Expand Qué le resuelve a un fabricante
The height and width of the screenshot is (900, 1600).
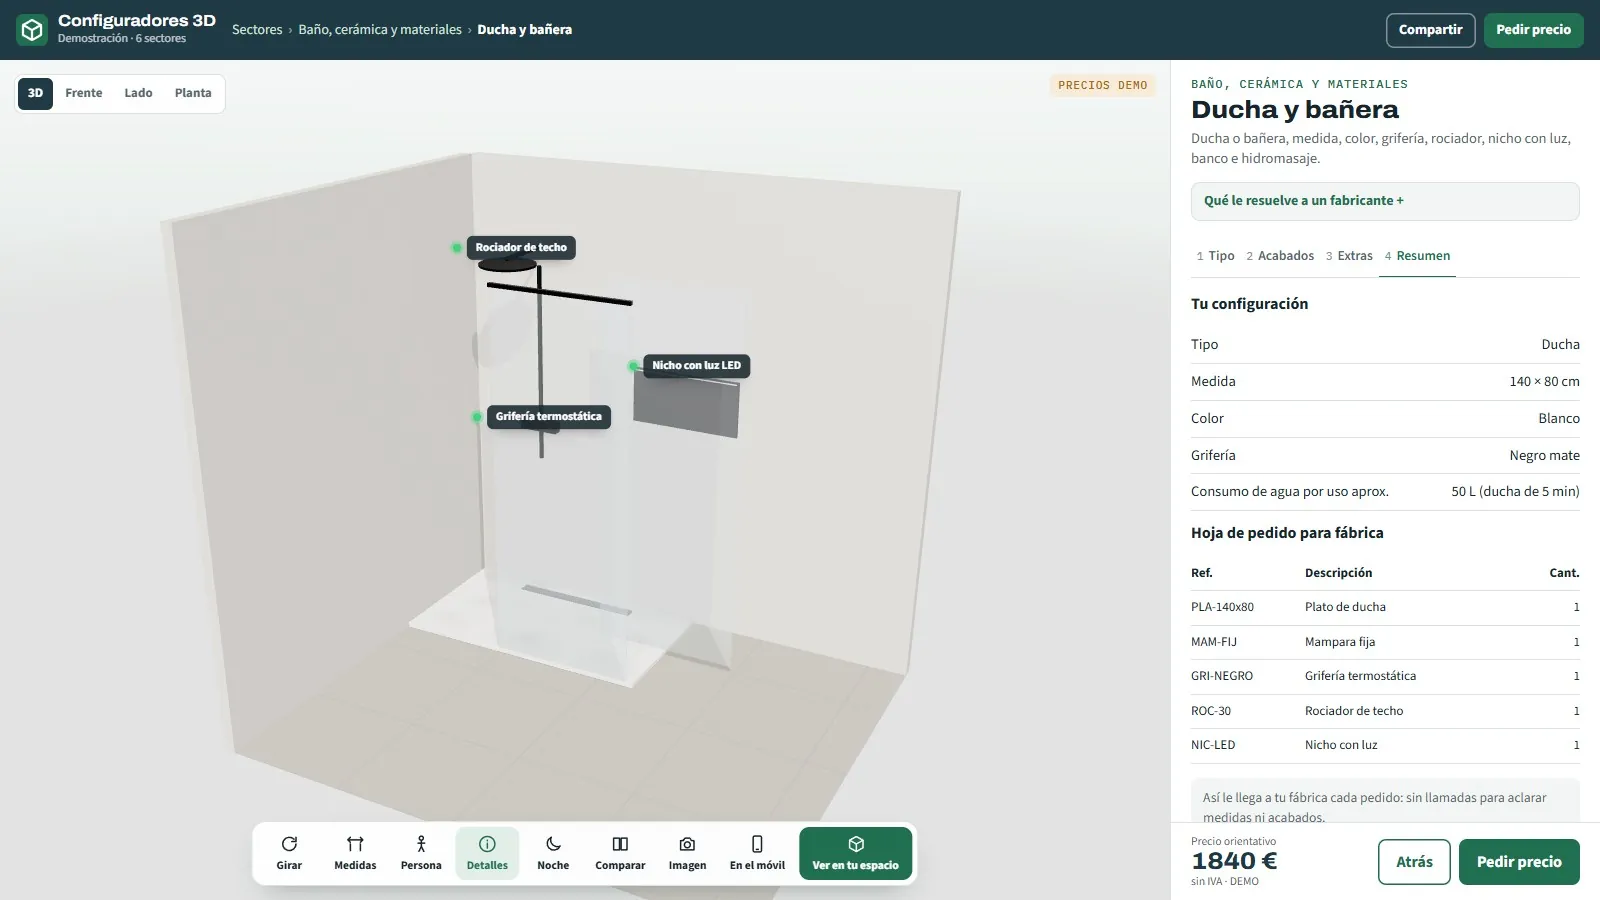tap(1385, 201)
